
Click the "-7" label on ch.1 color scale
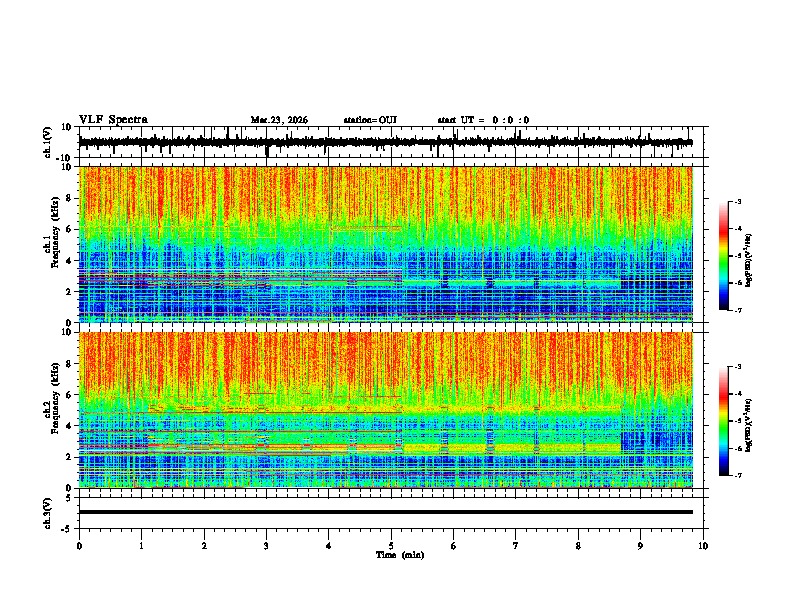(x=737, y=310)
